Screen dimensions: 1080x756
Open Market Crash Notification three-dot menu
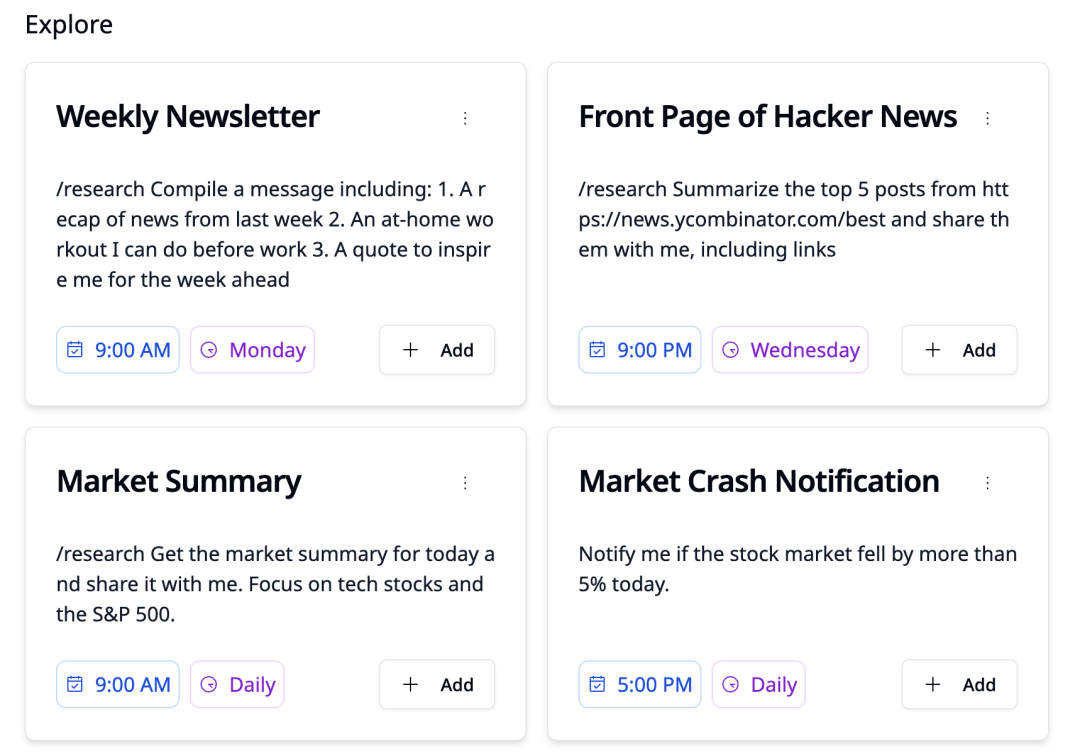pyautogui.click(x=988, y=483)
